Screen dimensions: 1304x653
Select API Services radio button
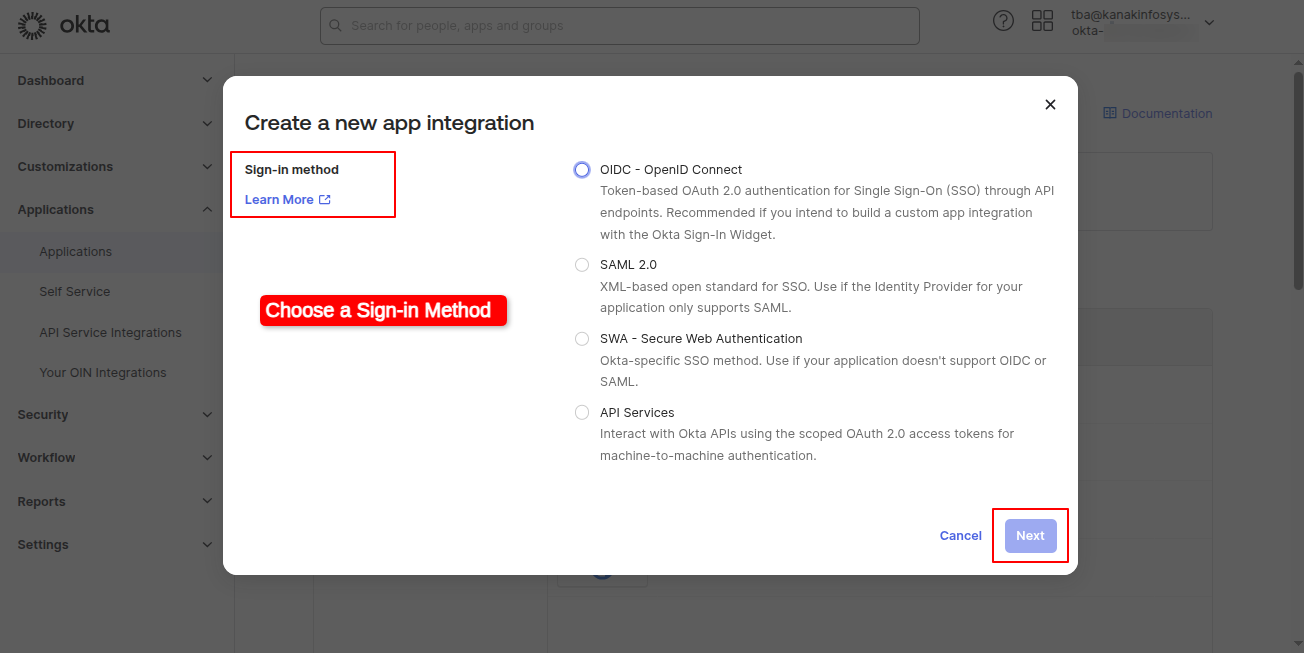click(x=582, y=412)
